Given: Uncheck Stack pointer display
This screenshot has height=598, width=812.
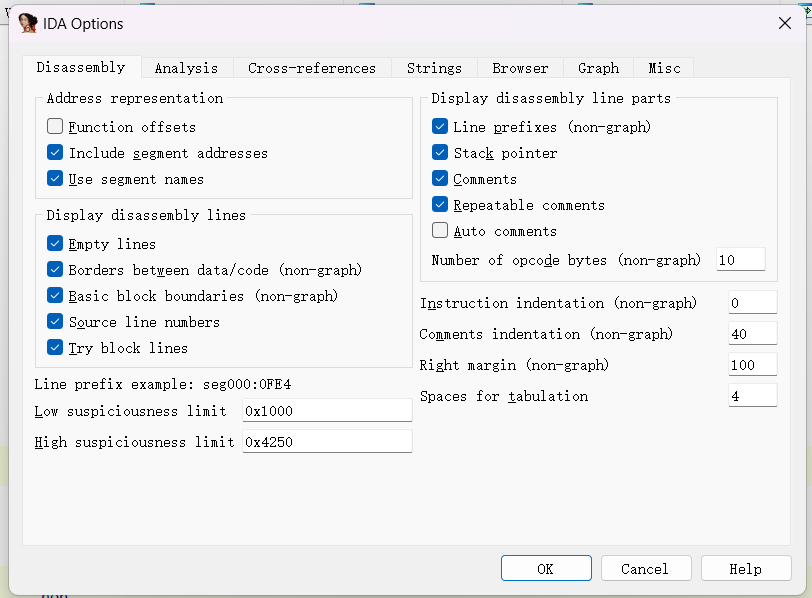Looking at the screenshot, I should point(440,153).
